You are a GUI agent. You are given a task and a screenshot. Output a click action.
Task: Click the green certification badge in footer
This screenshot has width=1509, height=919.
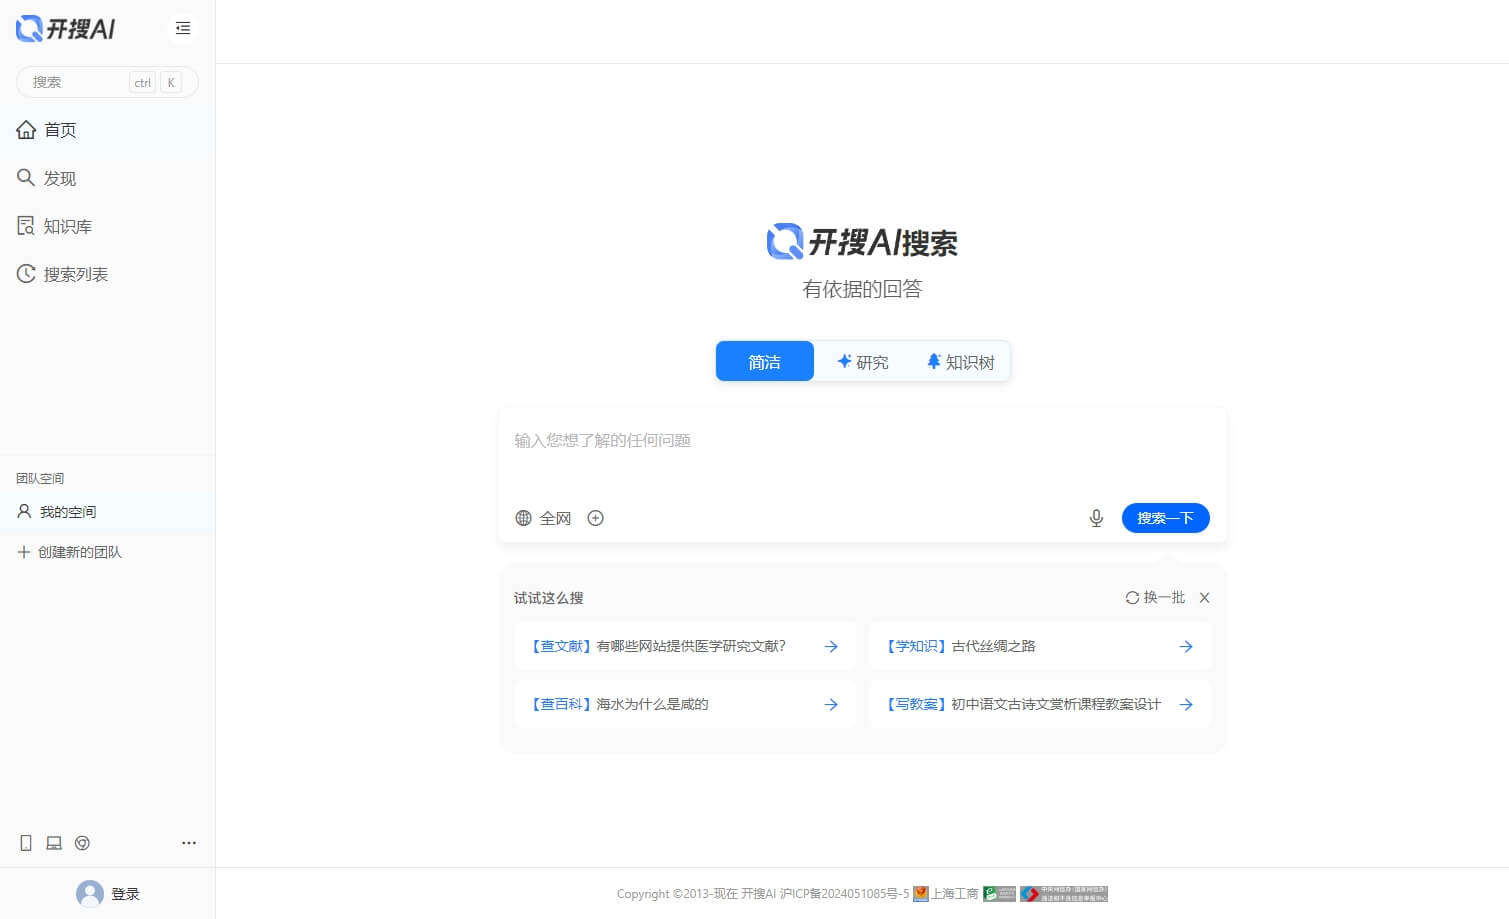(999, 894)
